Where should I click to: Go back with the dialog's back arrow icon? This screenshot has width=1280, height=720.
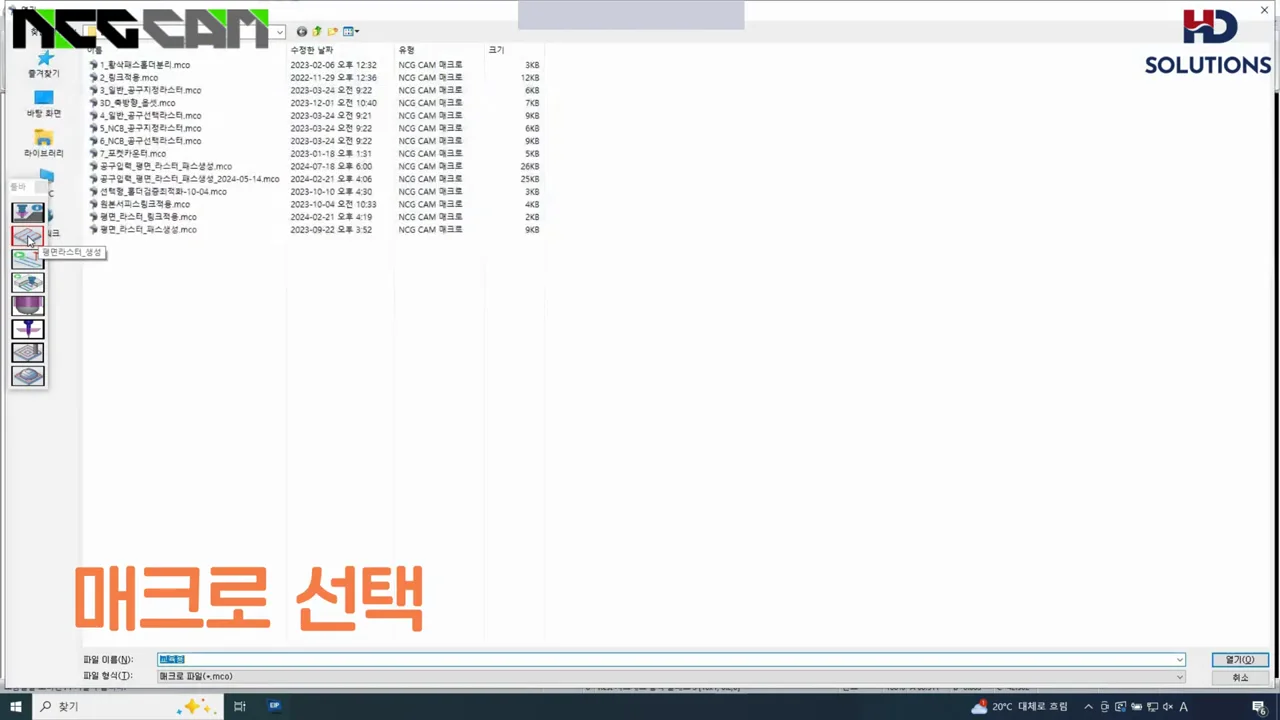click(x=302, y=32)
